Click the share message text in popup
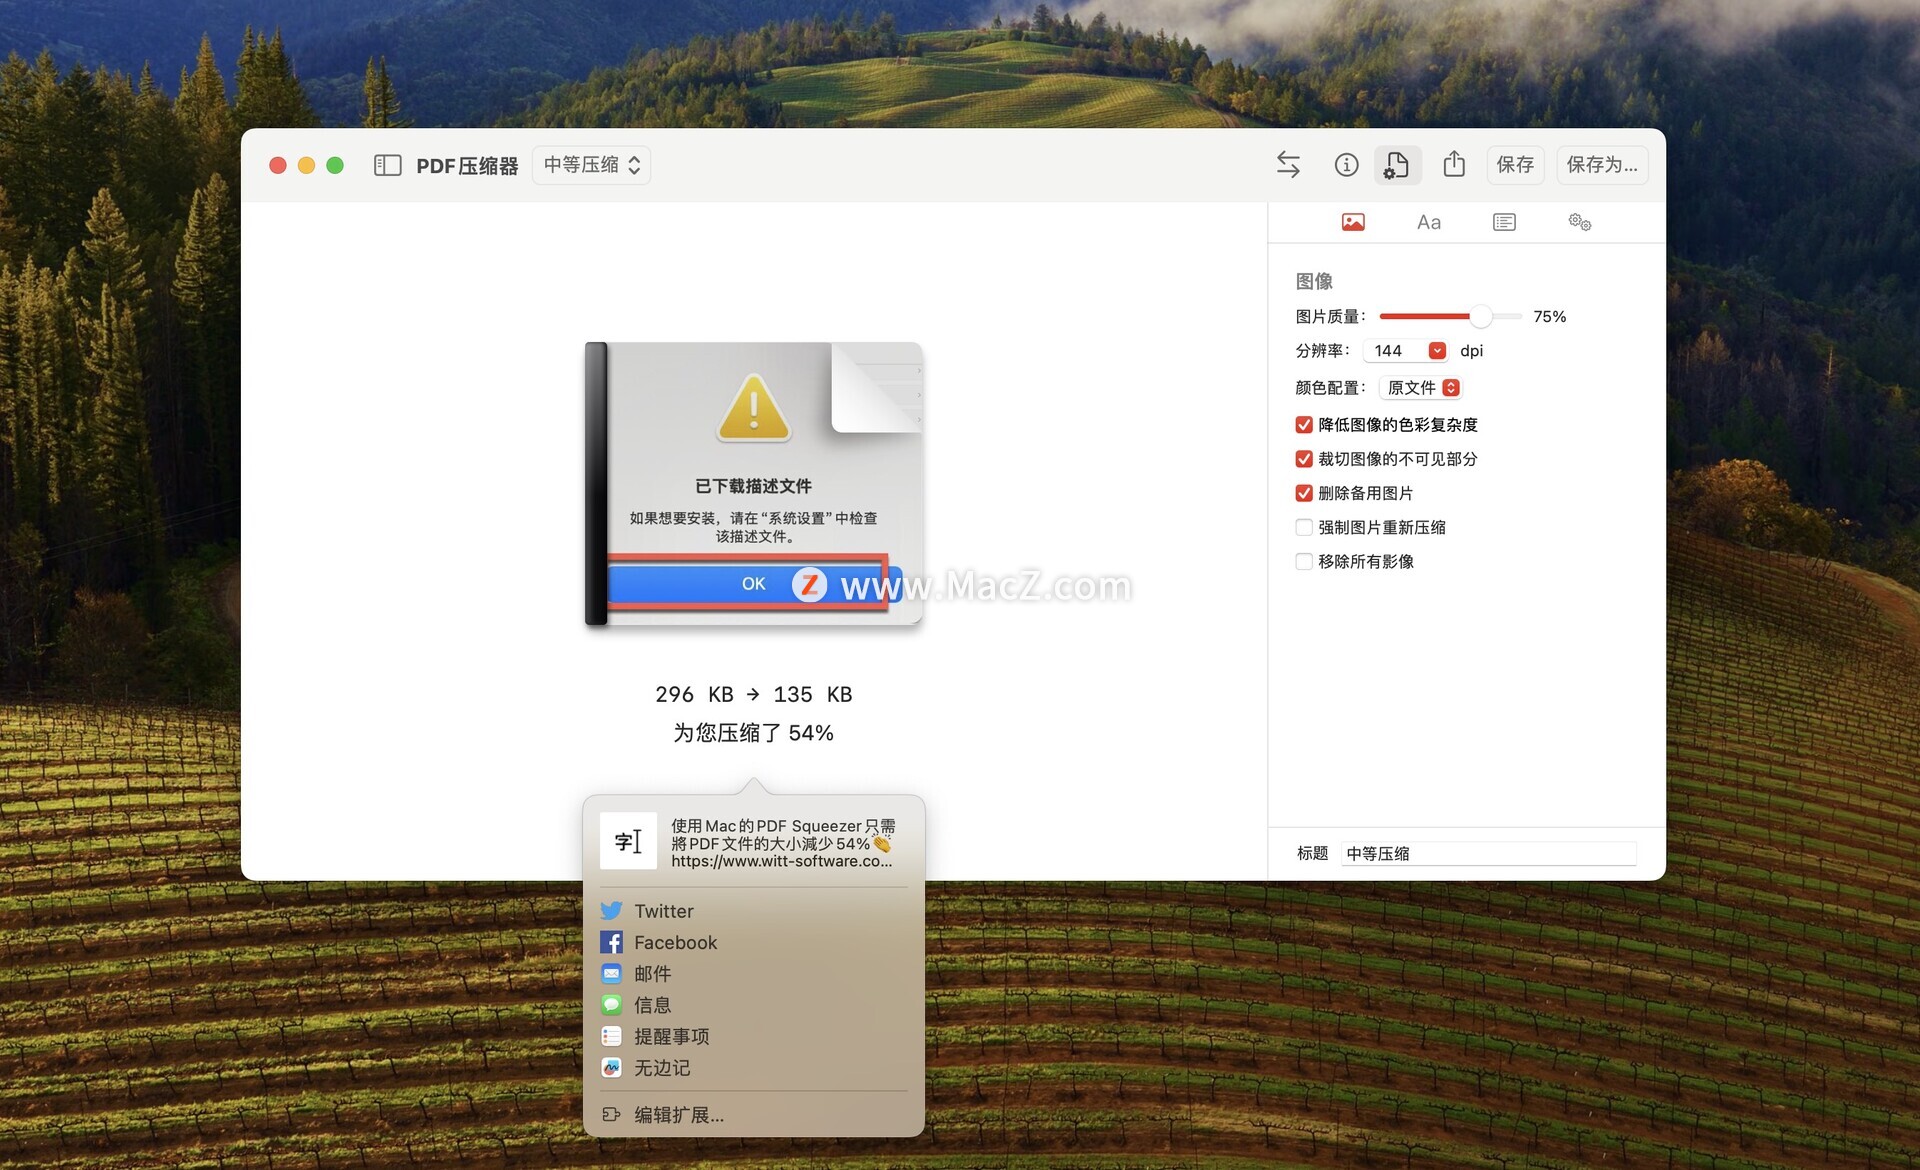Image resolution: width=1920 pixels, height=1170 pixels. (783, 843)
